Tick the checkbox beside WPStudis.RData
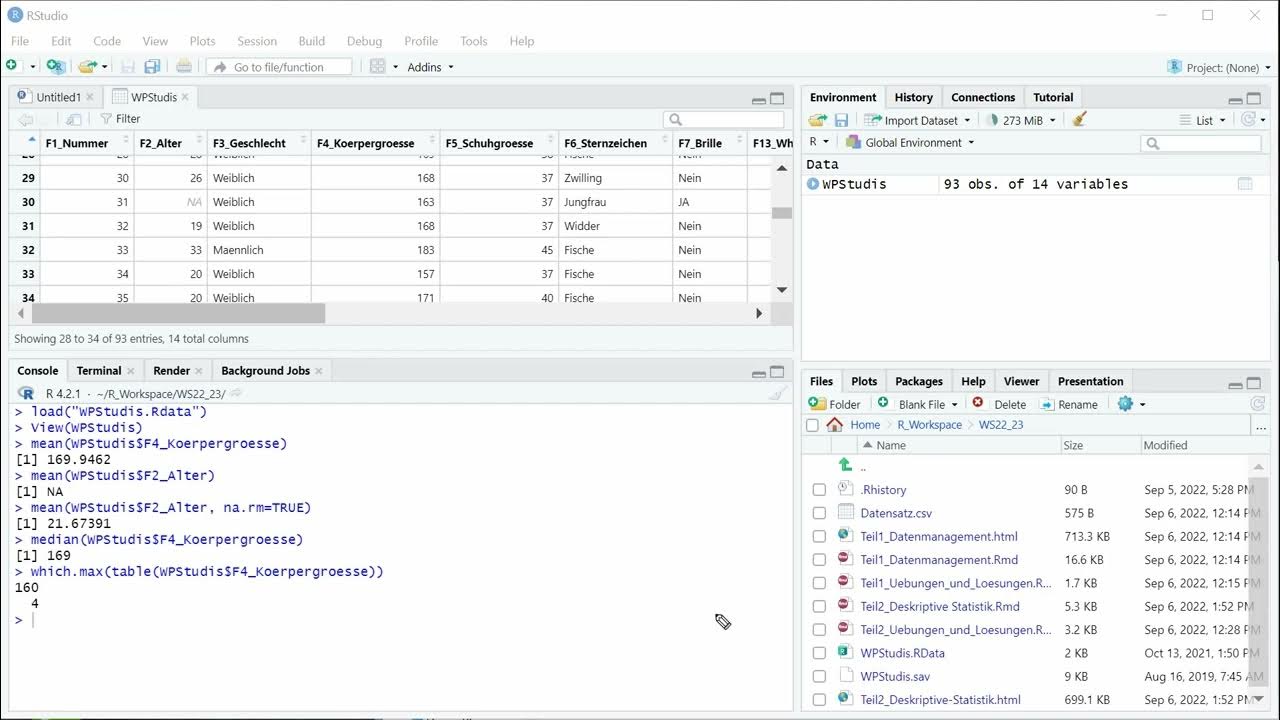The height and width of the screenshot is (720, 1280). click(x=819, y=653)
